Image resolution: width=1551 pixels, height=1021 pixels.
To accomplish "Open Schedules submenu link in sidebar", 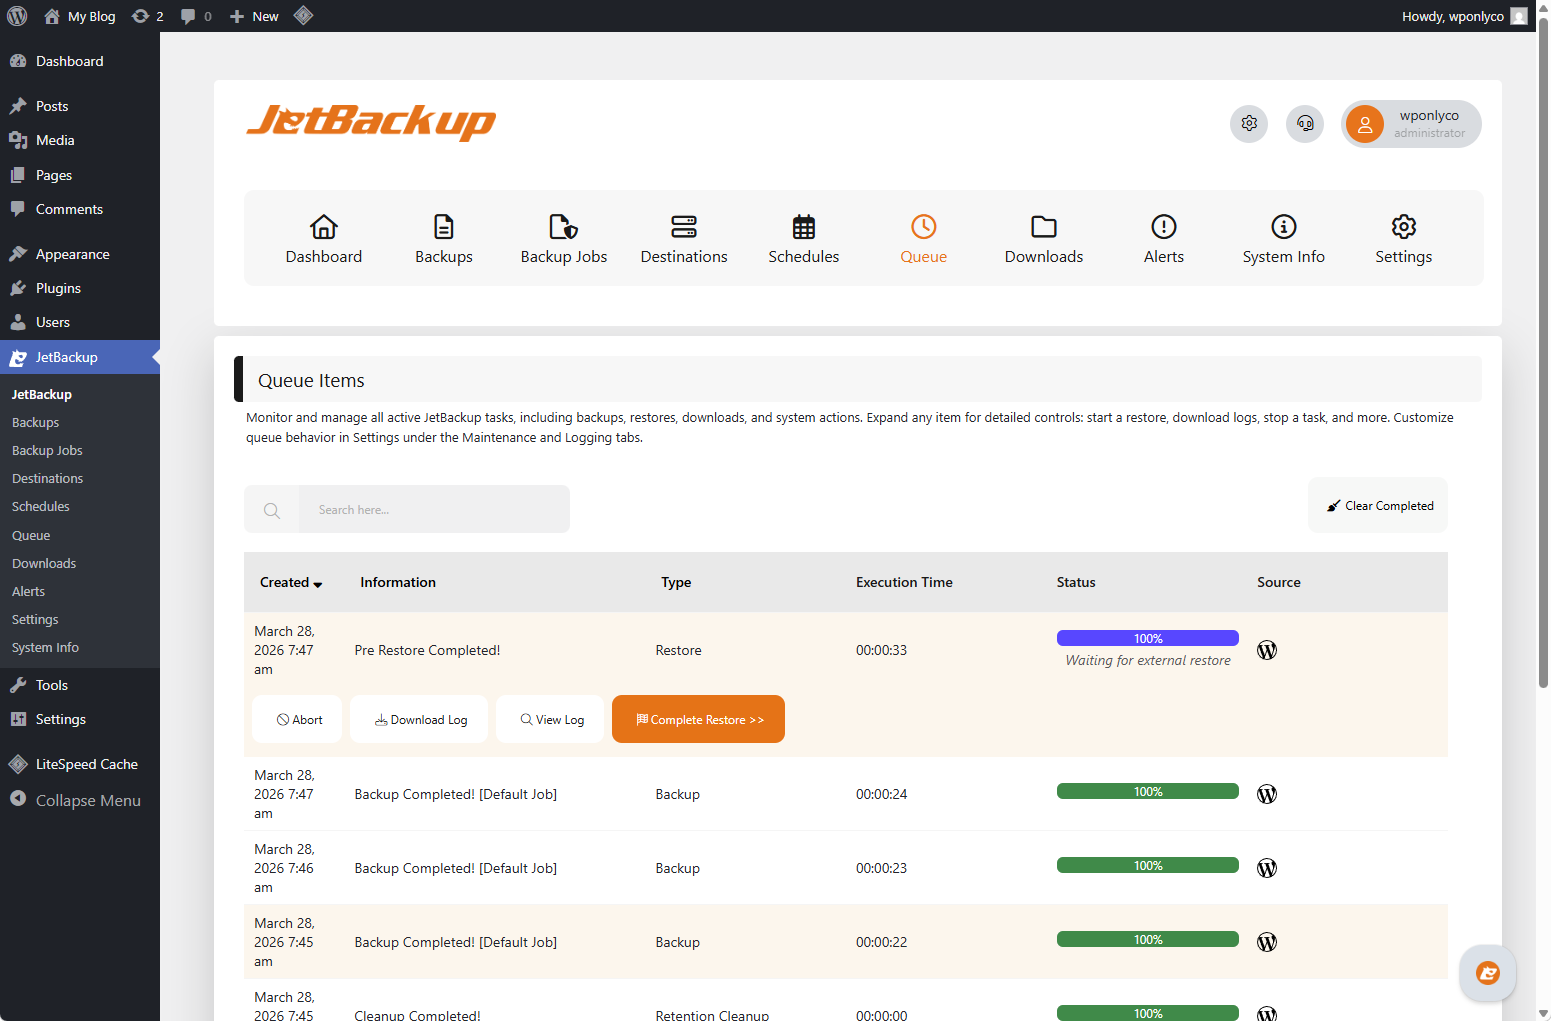I will pyautogui.click(x=40, y=507).
